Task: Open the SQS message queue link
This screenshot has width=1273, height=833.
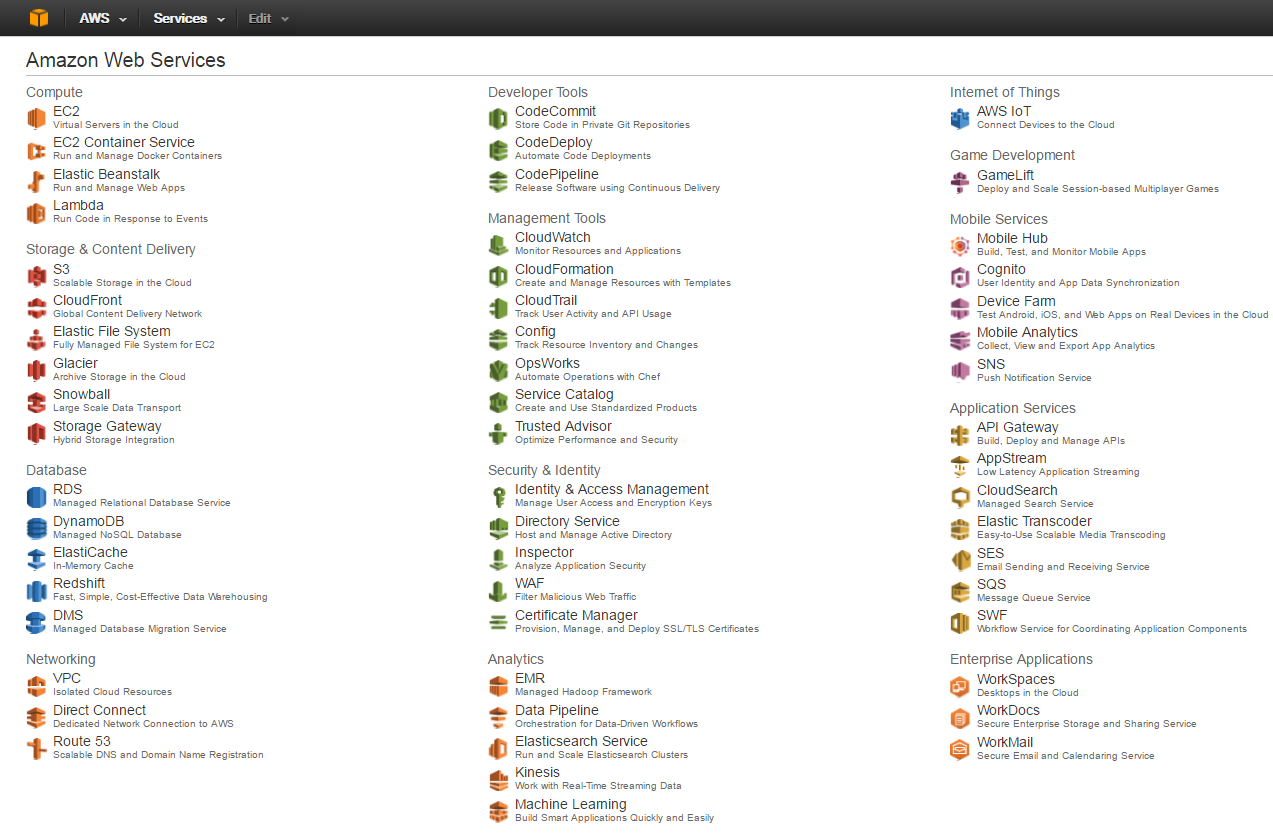Action: tap(991, 584)
